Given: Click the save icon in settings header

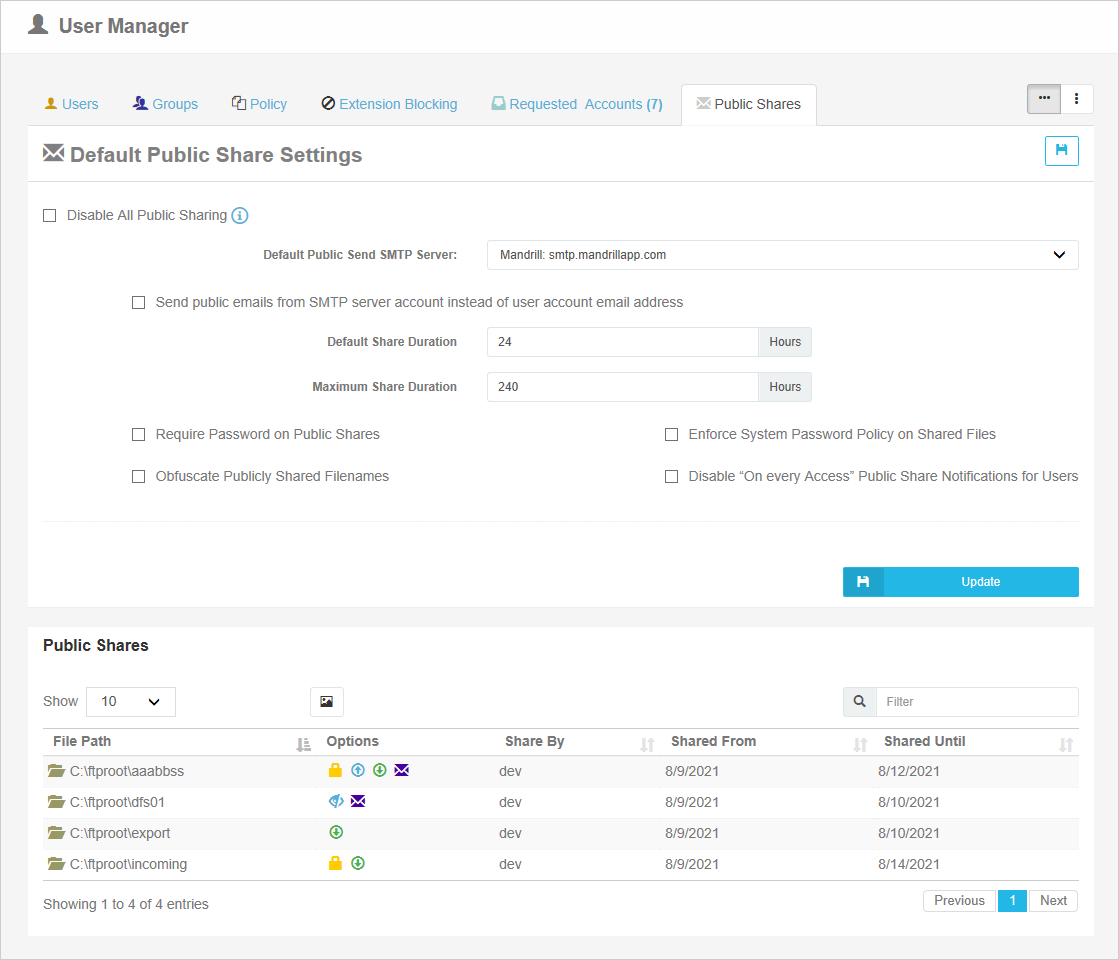Looking at the screenshot, I should click(1061, 151).
